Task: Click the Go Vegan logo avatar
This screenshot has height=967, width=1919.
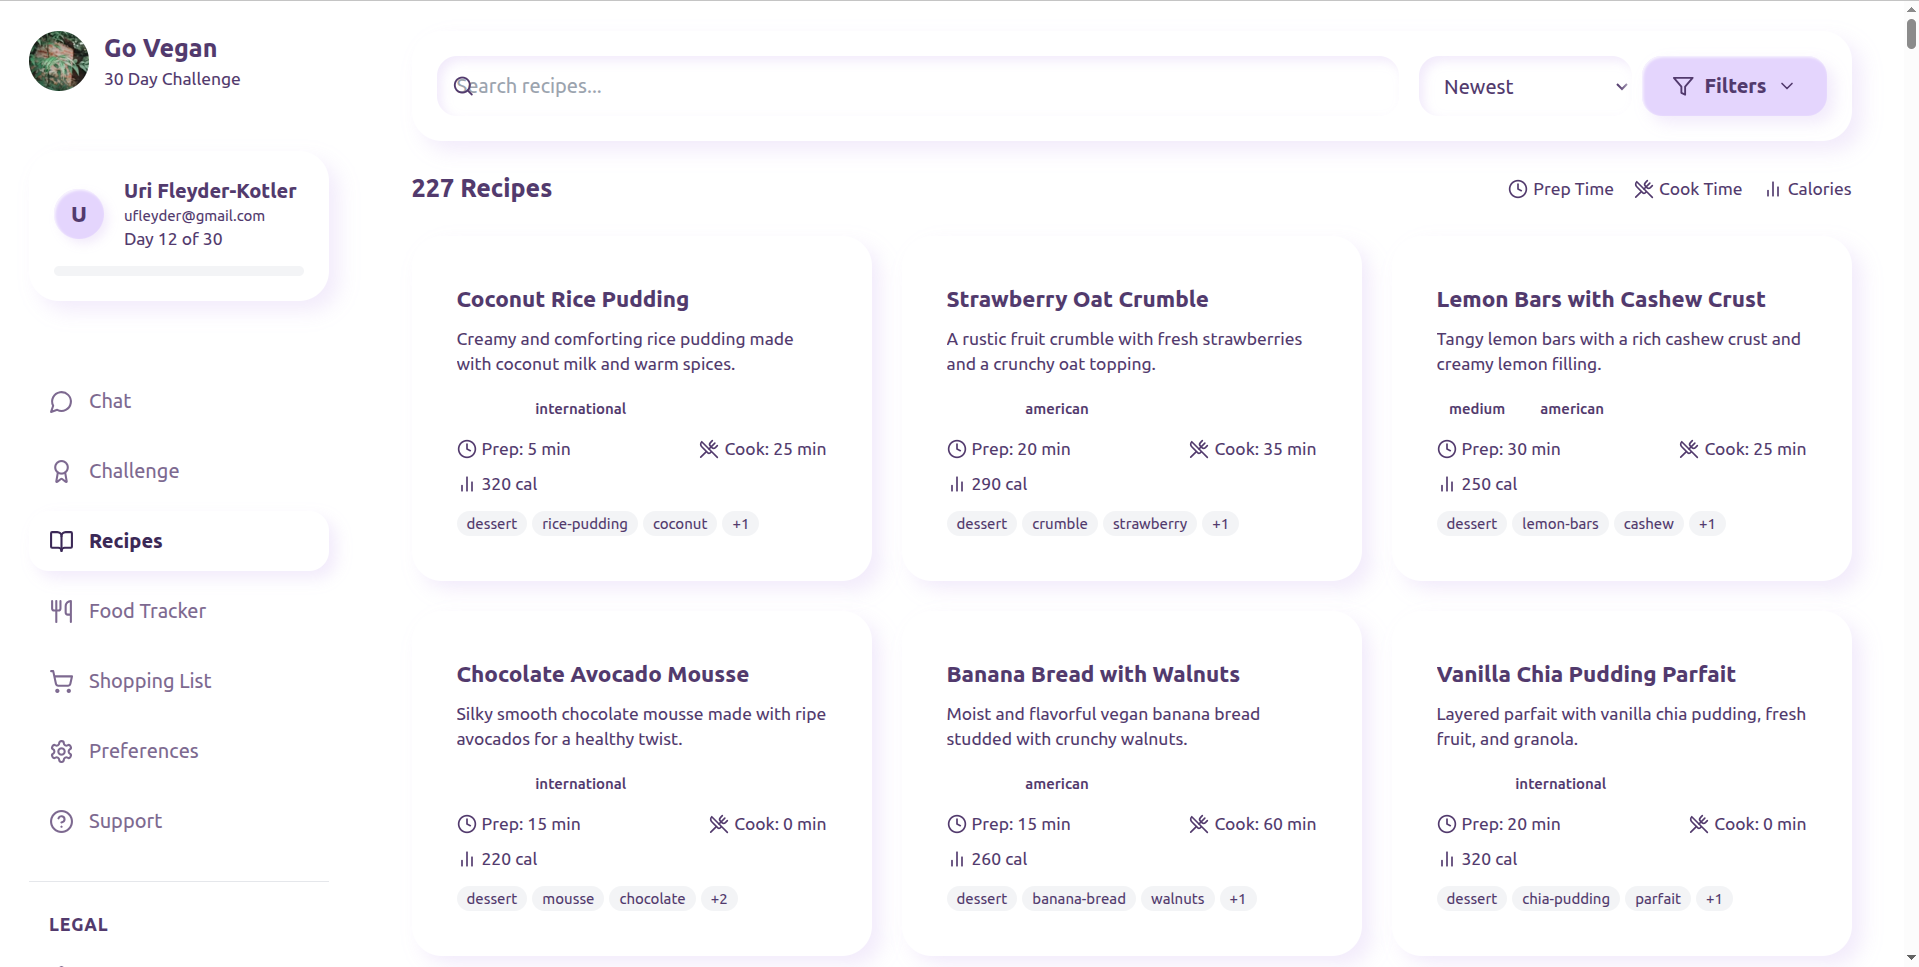Action: click(x=59, y=61)
